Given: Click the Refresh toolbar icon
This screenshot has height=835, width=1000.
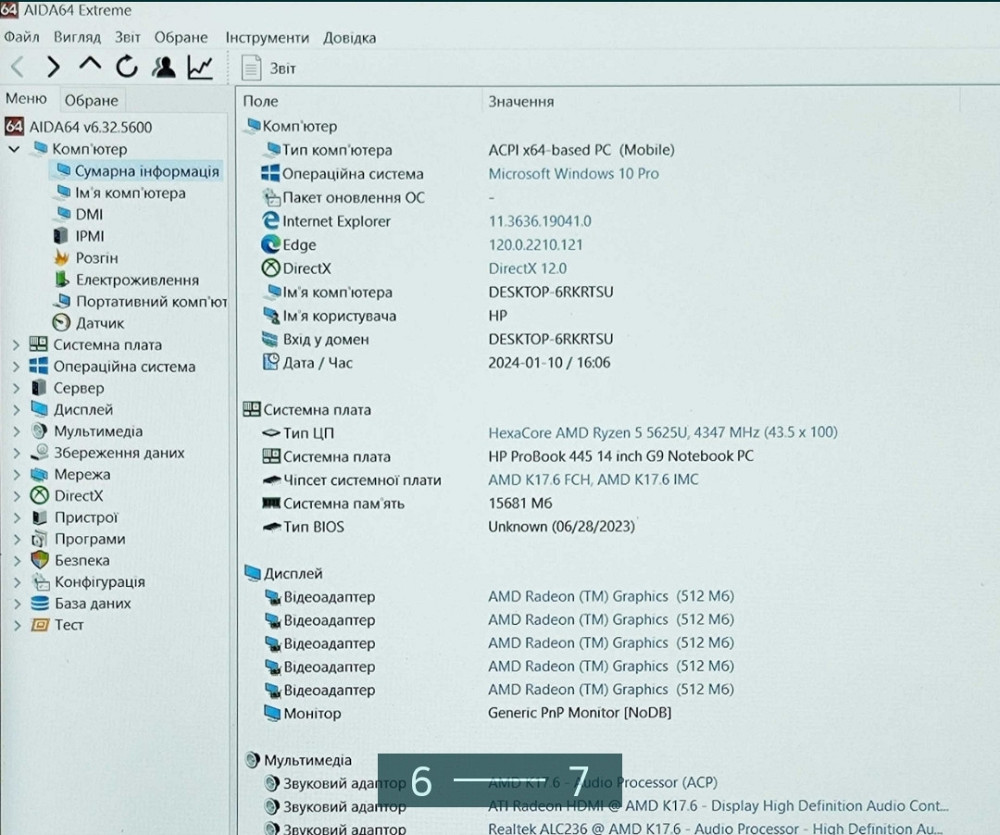Looking at the screenshot, I should 126,67.
